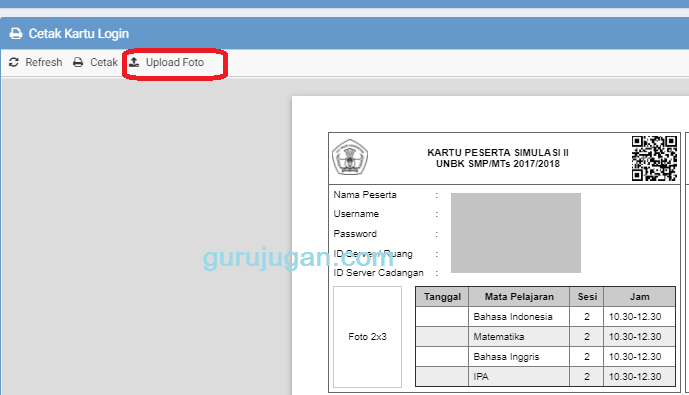689x395 pixels.
Task: Click the 10.30-12.30 time in Bahasa Inggris row
Action: 635,357
